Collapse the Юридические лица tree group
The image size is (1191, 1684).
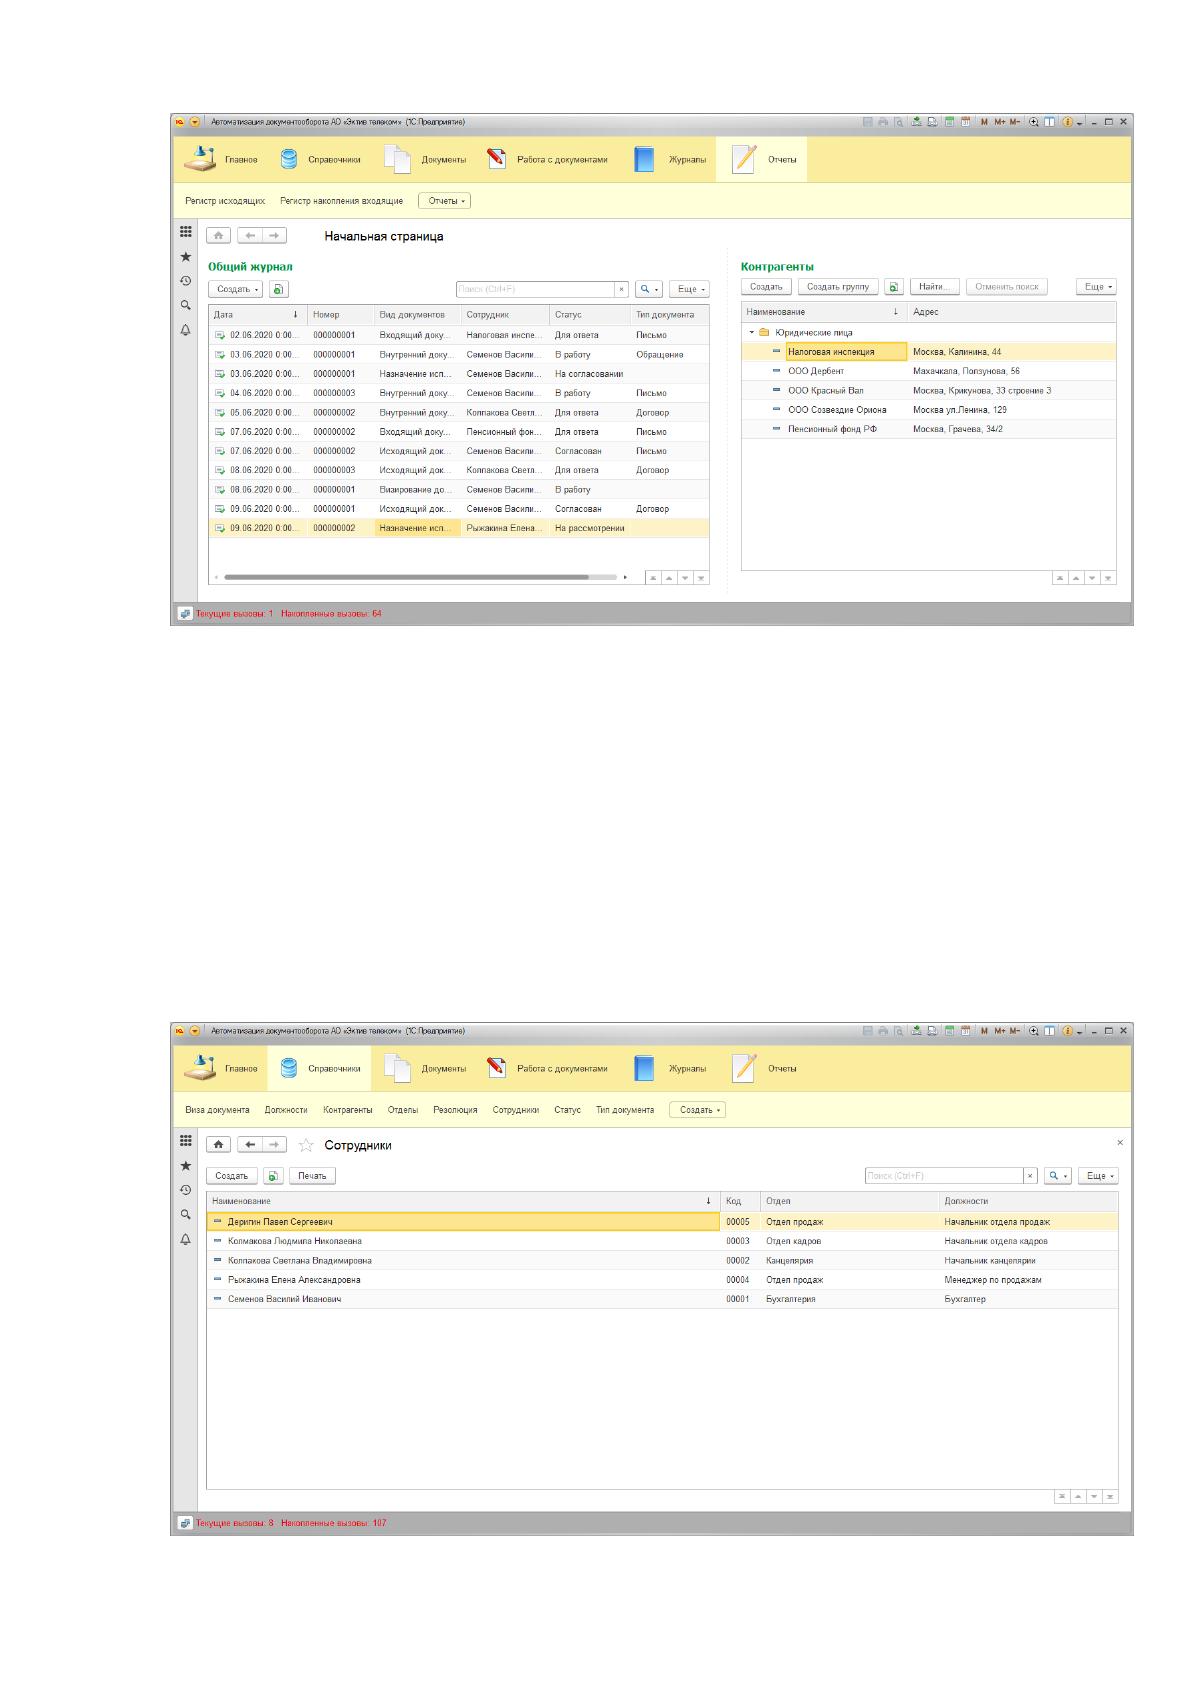click(x=752, y=332)
